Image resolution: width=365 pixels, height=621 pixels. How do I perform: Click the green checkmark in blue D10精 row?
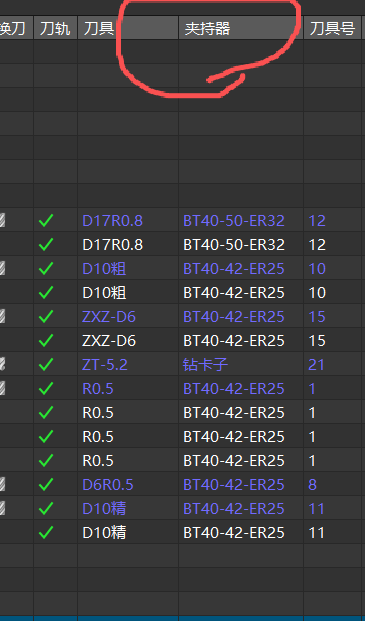(x=46, y=509)
